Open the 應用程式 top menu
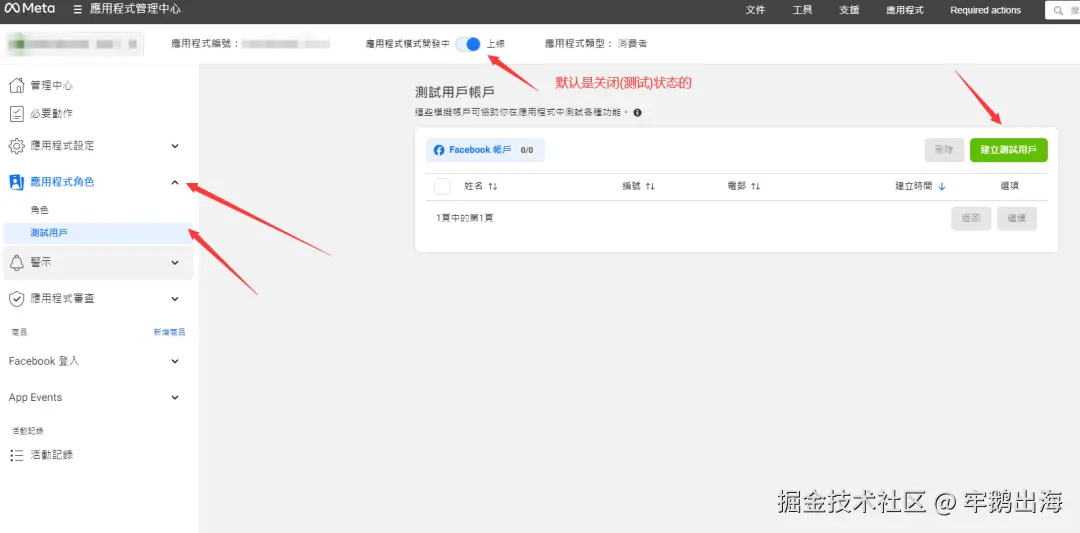Image resolution: width=1080 pixels, height=533 pixels. [x=904, y=10]
